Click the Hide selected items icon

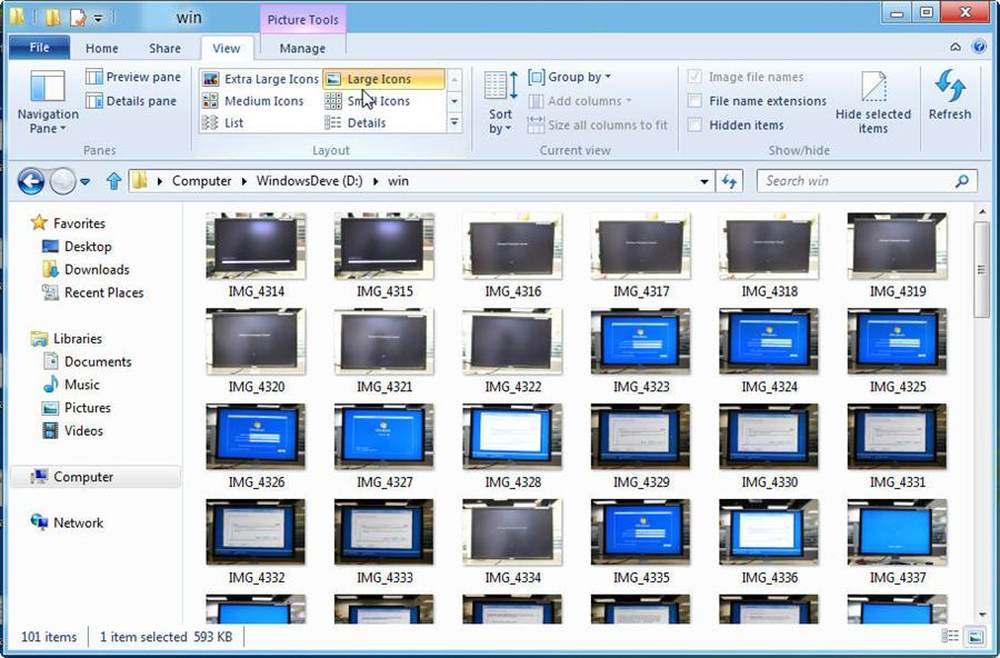point(873,88)
